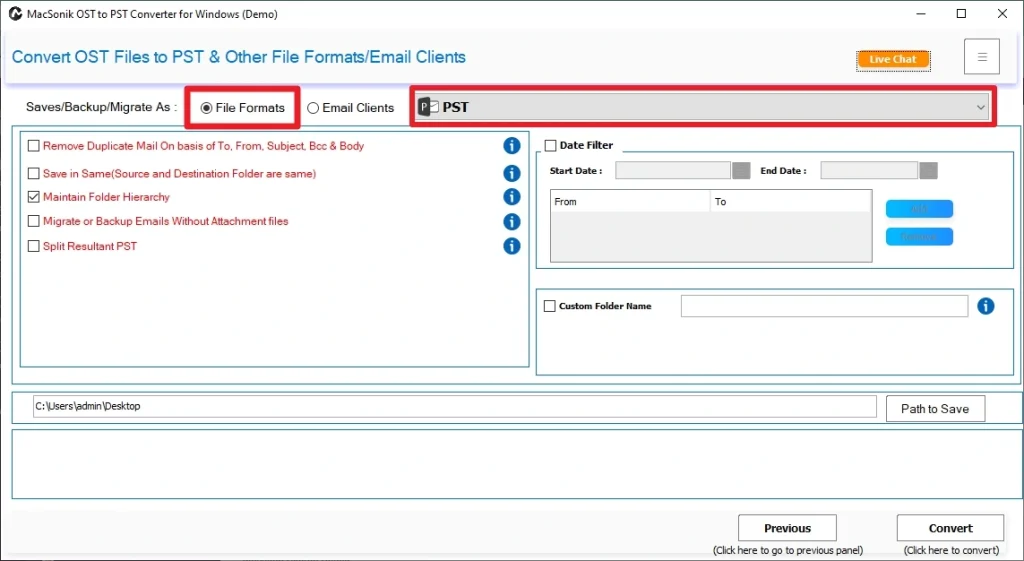Enable the Split Resultant PST checkbox
This screenshot has height=561, width=1024.
coord(34,246)
